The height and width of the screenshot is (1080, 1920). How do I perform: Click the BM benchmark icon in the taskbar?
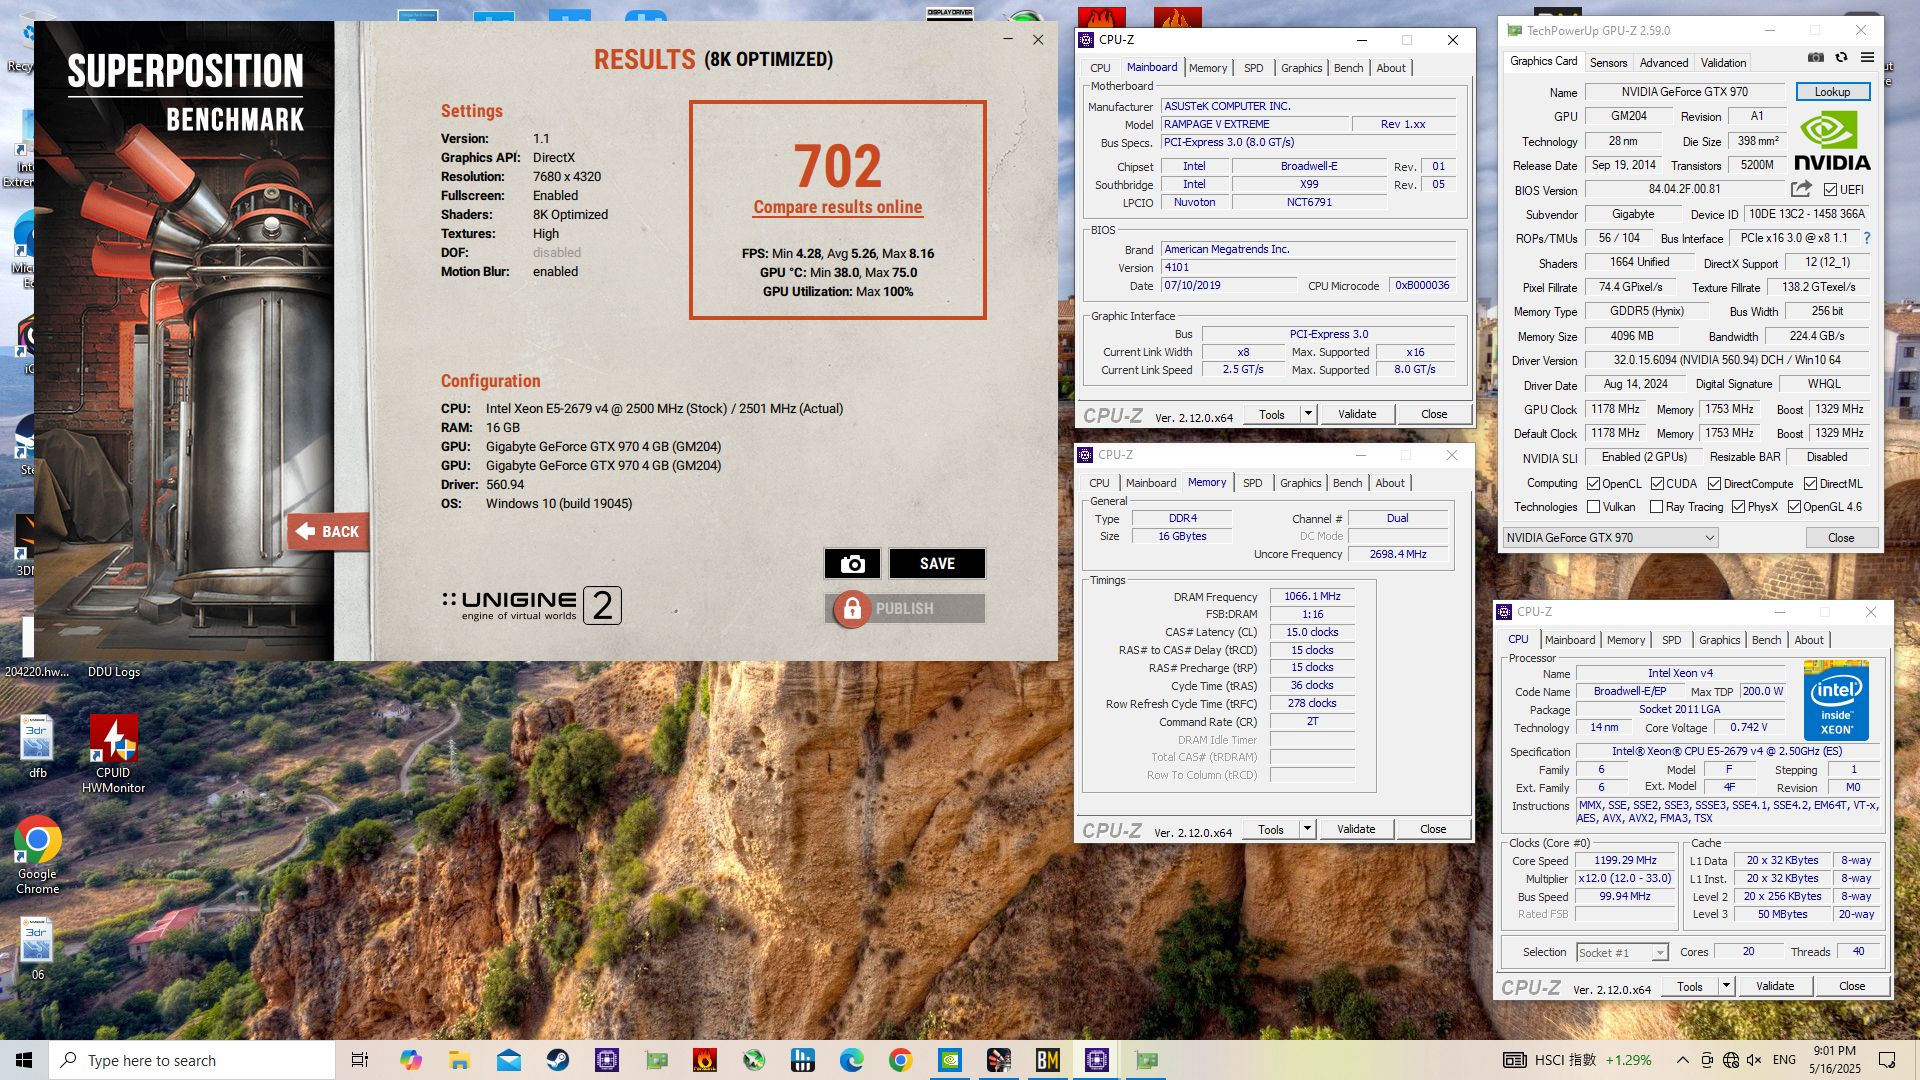click(1048, 1060)
